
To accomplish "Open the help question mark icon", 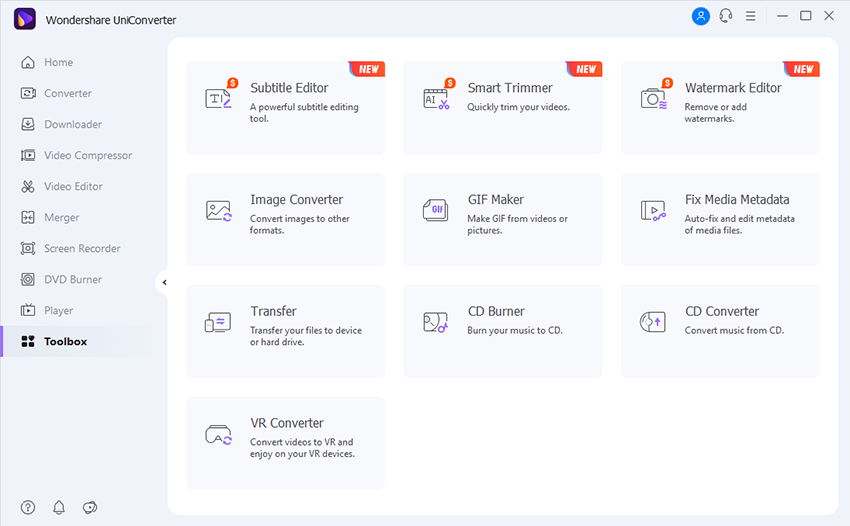I will pos(28,507).
